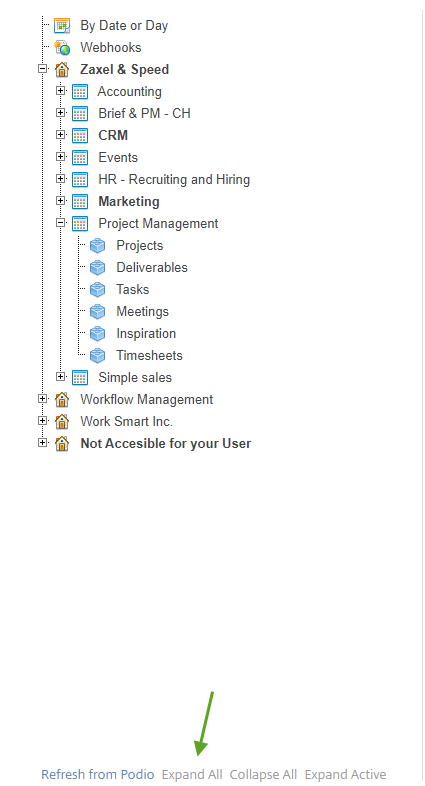Select the Tasks tree item

pyautogui.click(x=133, y=290)
